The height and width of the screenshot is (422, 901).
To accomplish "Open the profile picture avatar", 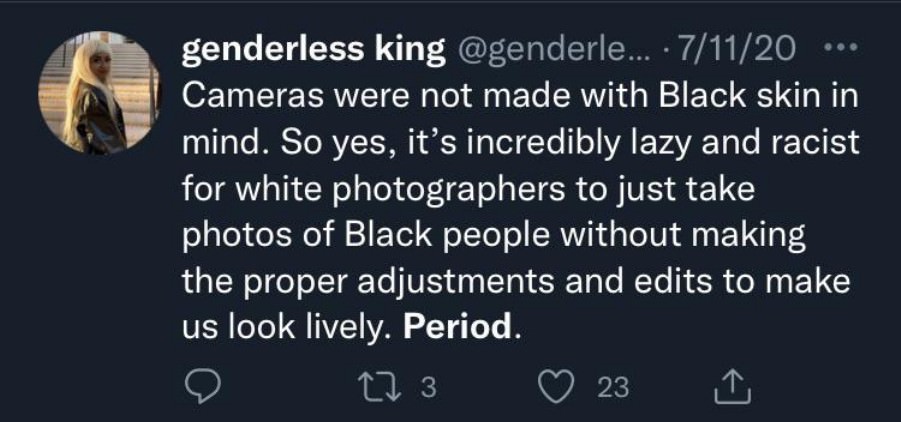I will point(98,92).
